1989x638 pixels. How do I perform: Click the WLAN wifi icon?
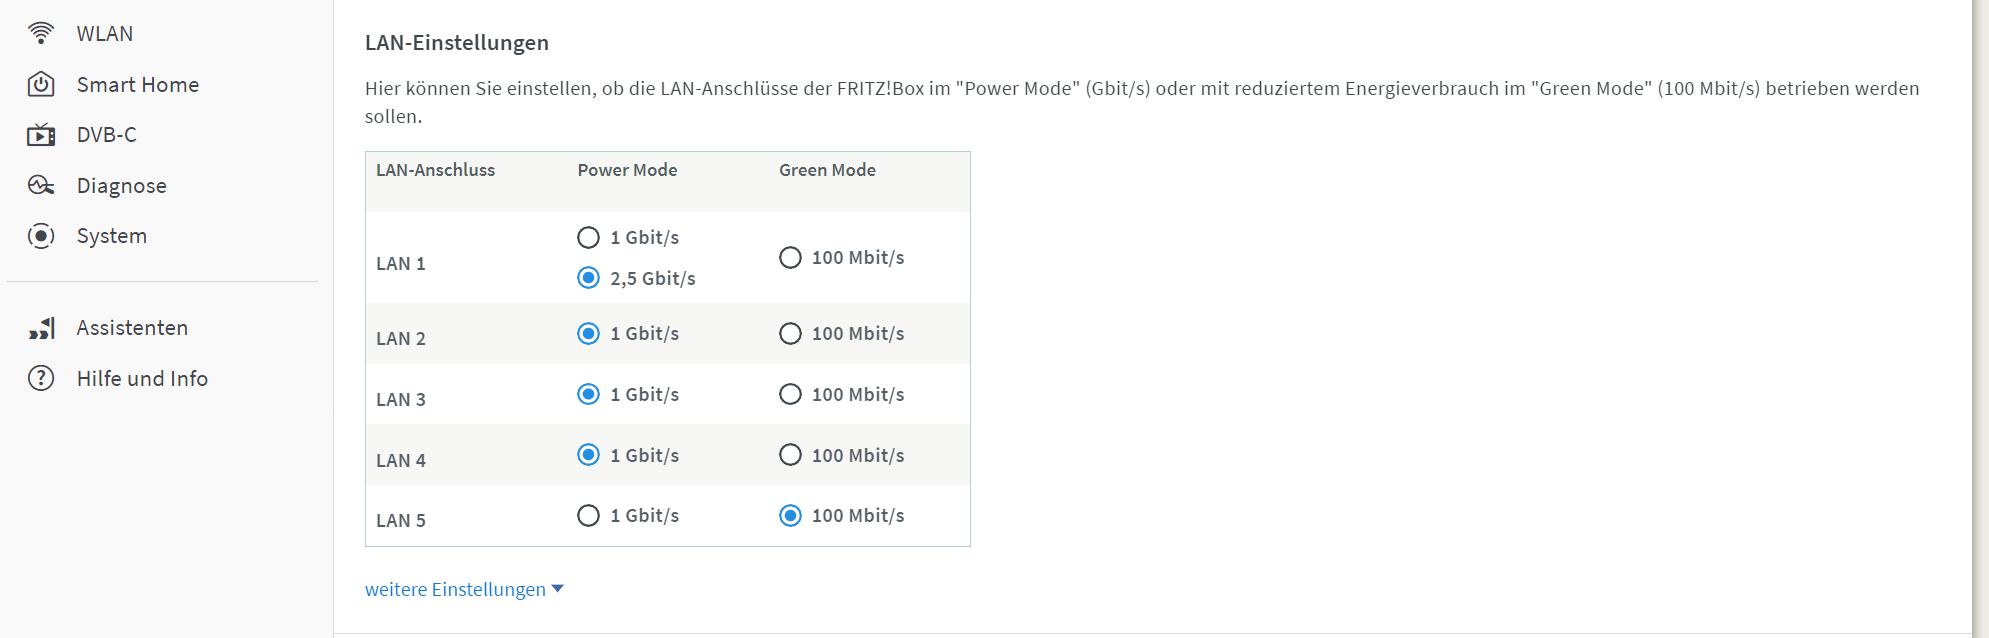[41, 33]
